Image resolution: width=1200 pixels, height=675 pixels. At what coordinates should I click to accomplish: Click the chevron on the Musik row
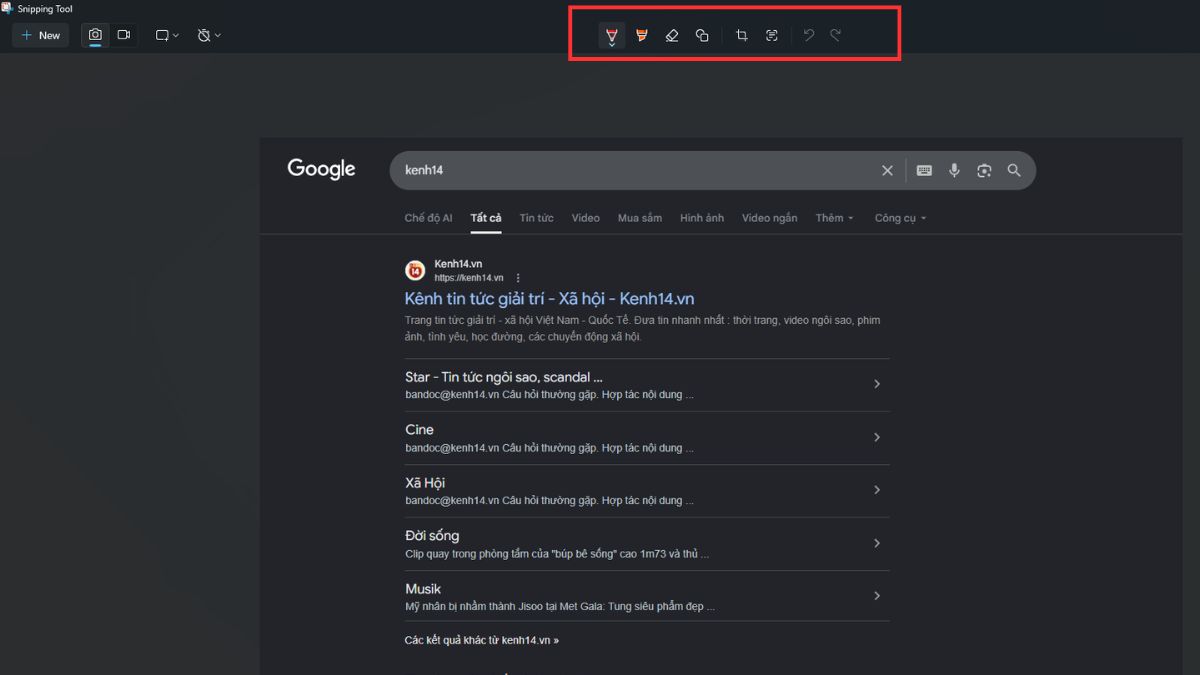877,596
